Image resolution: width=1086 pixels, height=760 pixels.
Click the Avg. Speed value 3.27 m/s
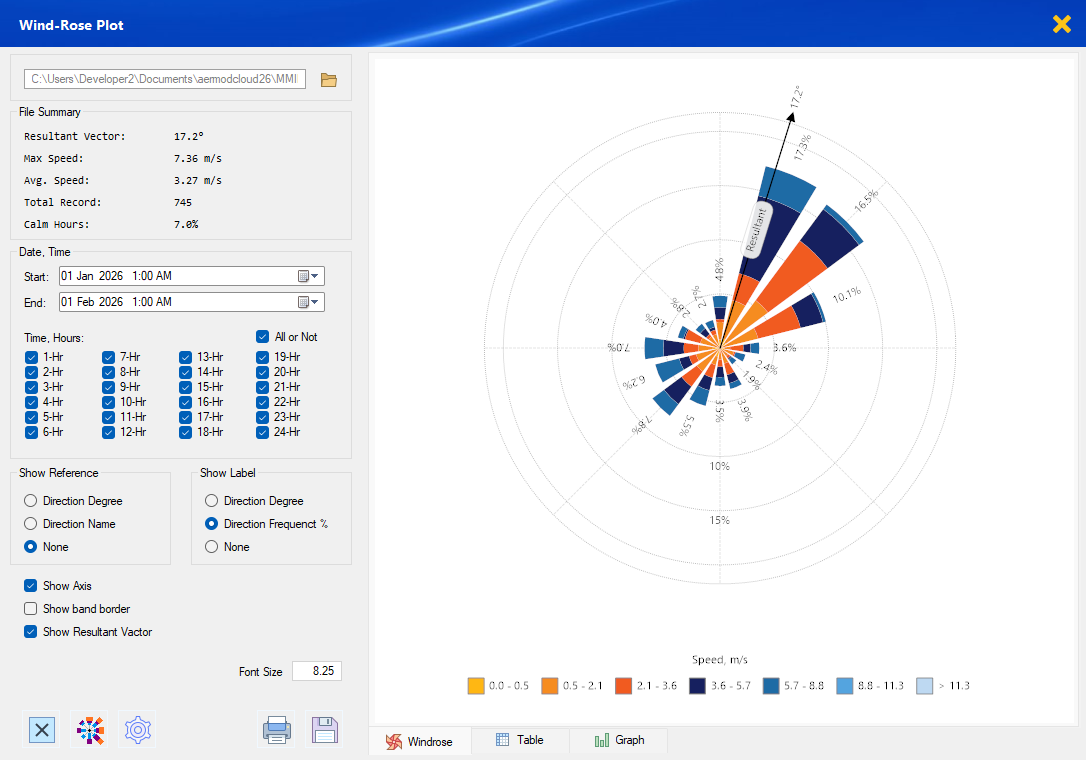click(x=197, y=181)
